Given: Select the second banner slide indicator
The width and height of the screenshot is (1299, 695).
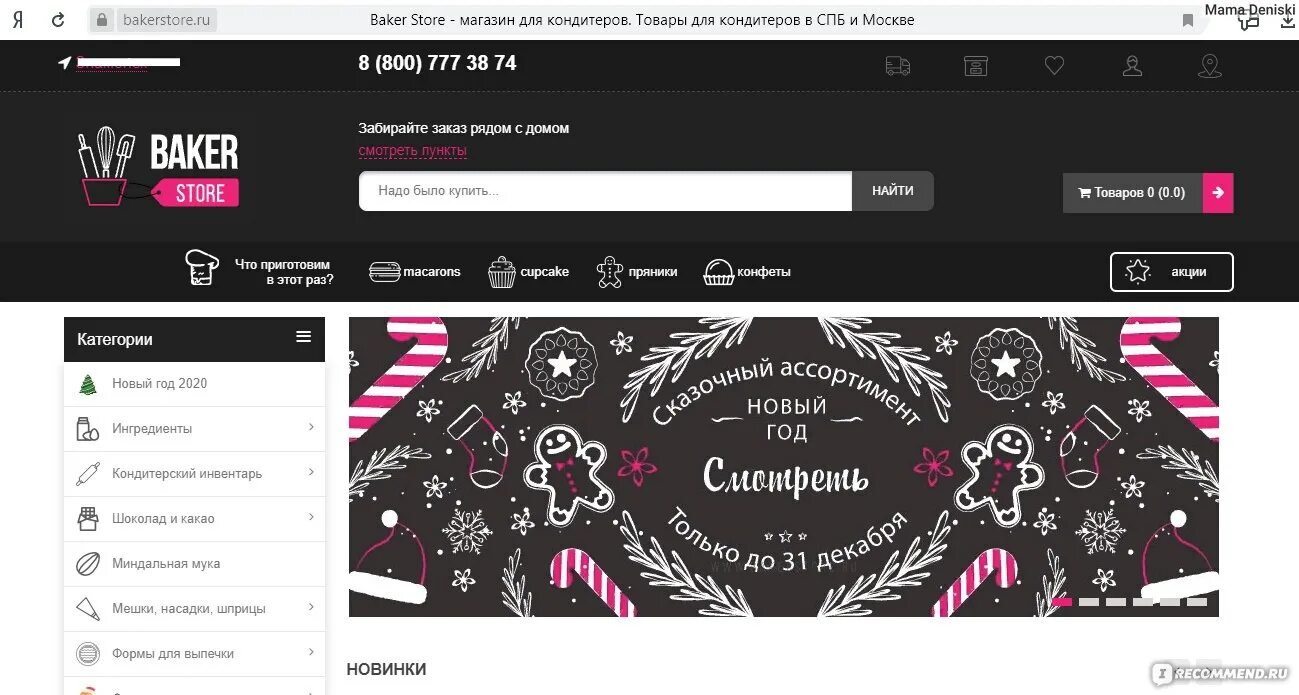Looking at the screenshot, I should (x=1089, y=602).
